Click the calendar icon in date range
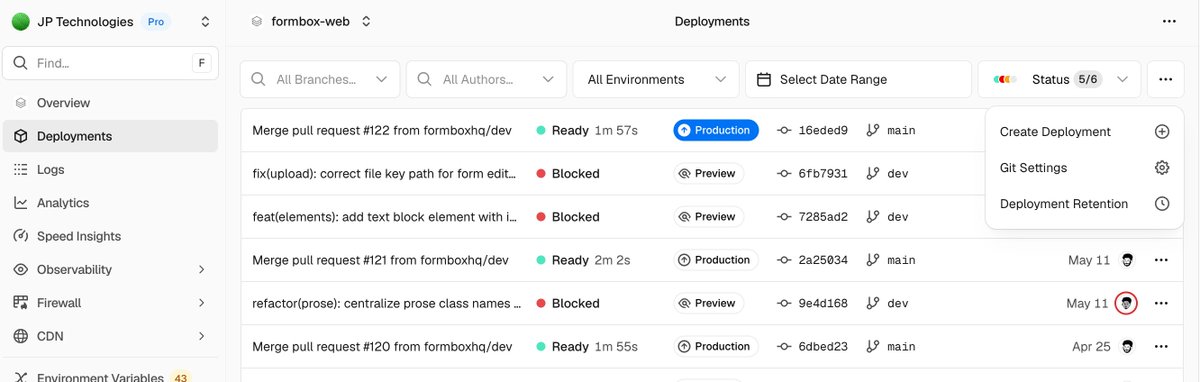Screen dimensions: 1200x382 pyautogui.click(x=764, y=79)
